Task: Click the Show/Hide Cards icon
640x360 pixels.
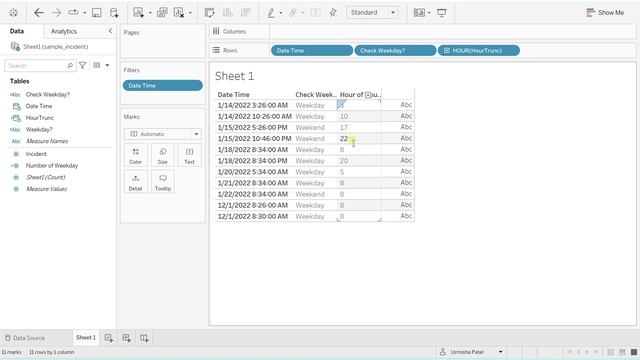Action: coord(419,13)
